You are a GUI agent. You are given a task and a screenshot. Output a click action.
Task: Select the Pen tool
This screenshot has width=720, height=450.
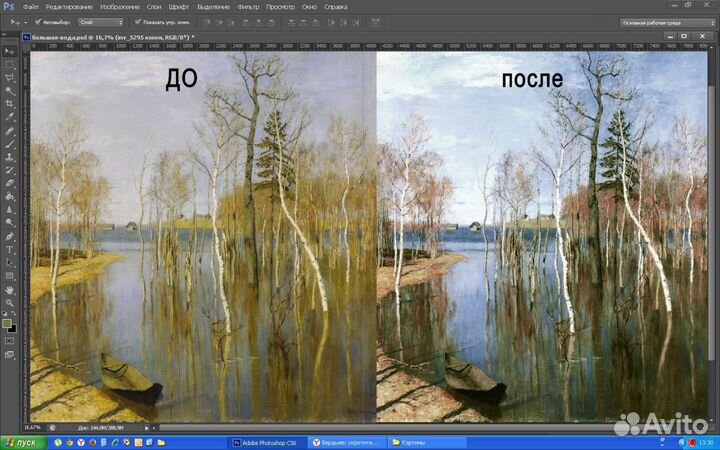pyautogui.click(x=9, y=237)
